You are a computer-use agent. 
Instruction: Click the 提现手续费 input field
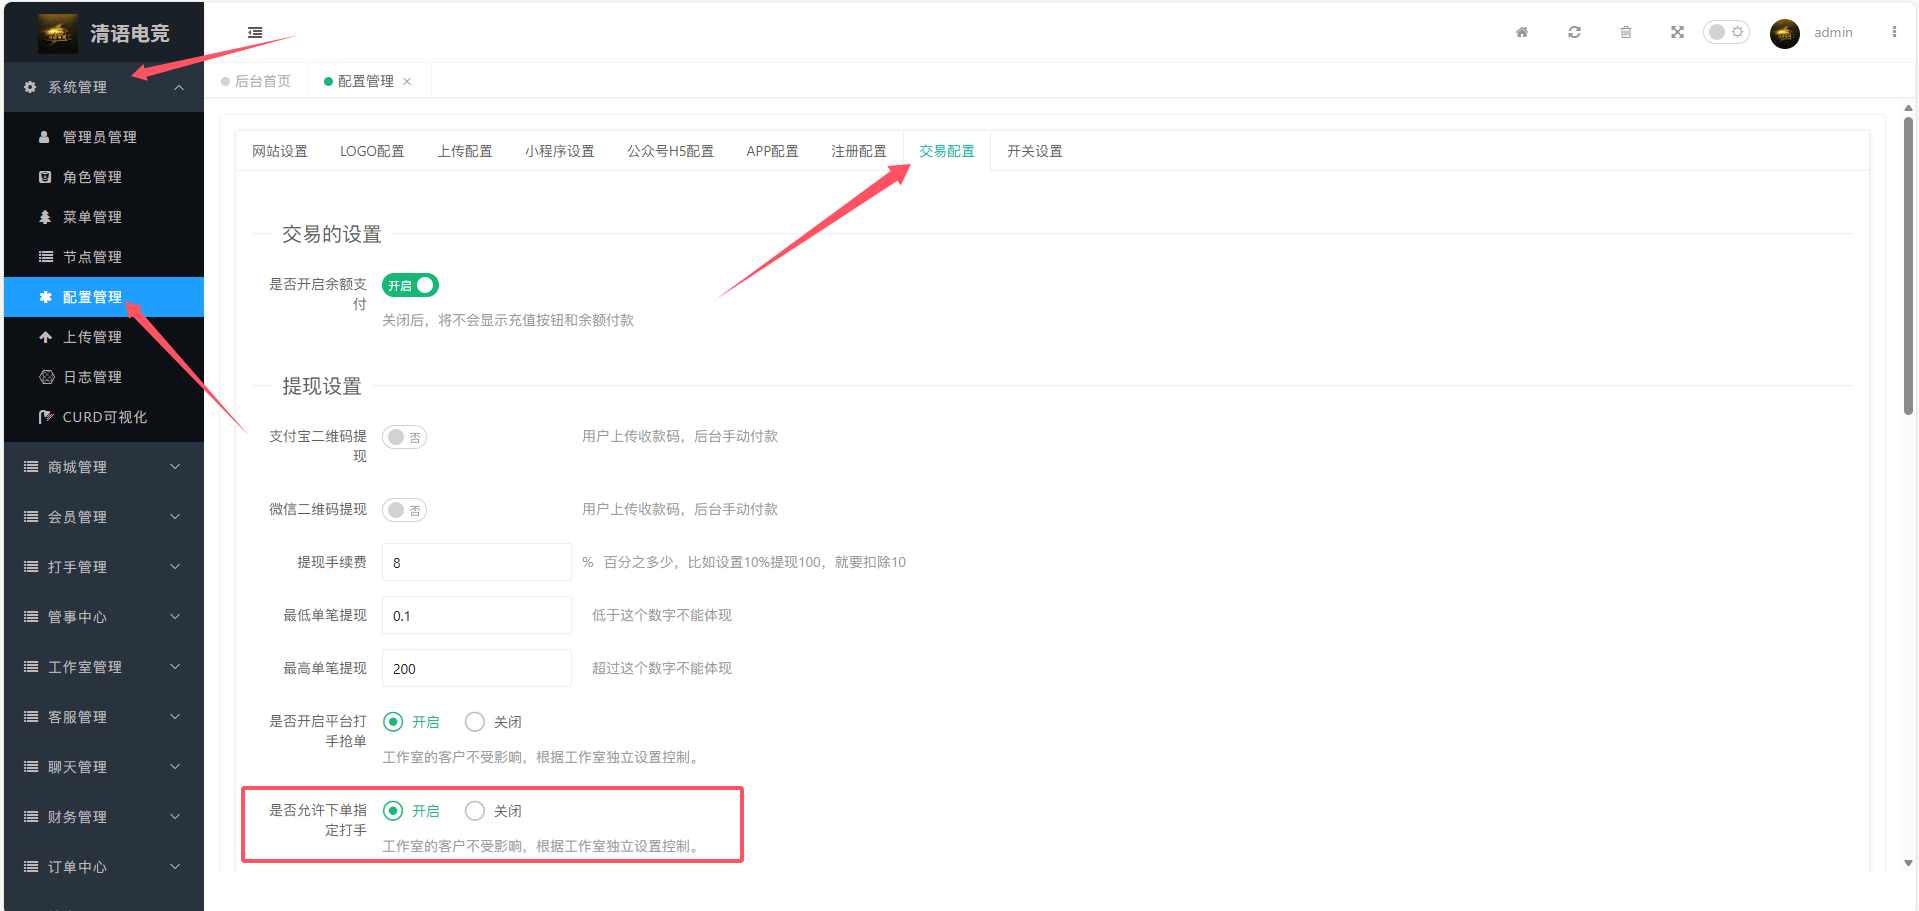pos(476,563)
